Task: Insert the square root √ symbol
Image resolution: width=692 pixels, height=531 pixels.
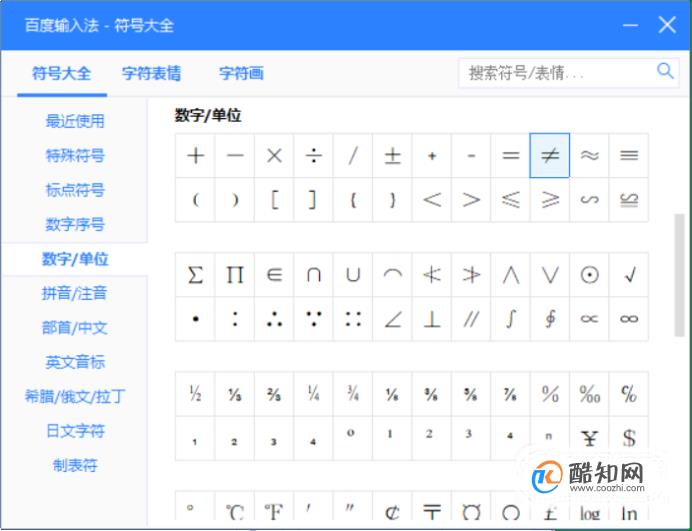Action: [x=629, y=275]
